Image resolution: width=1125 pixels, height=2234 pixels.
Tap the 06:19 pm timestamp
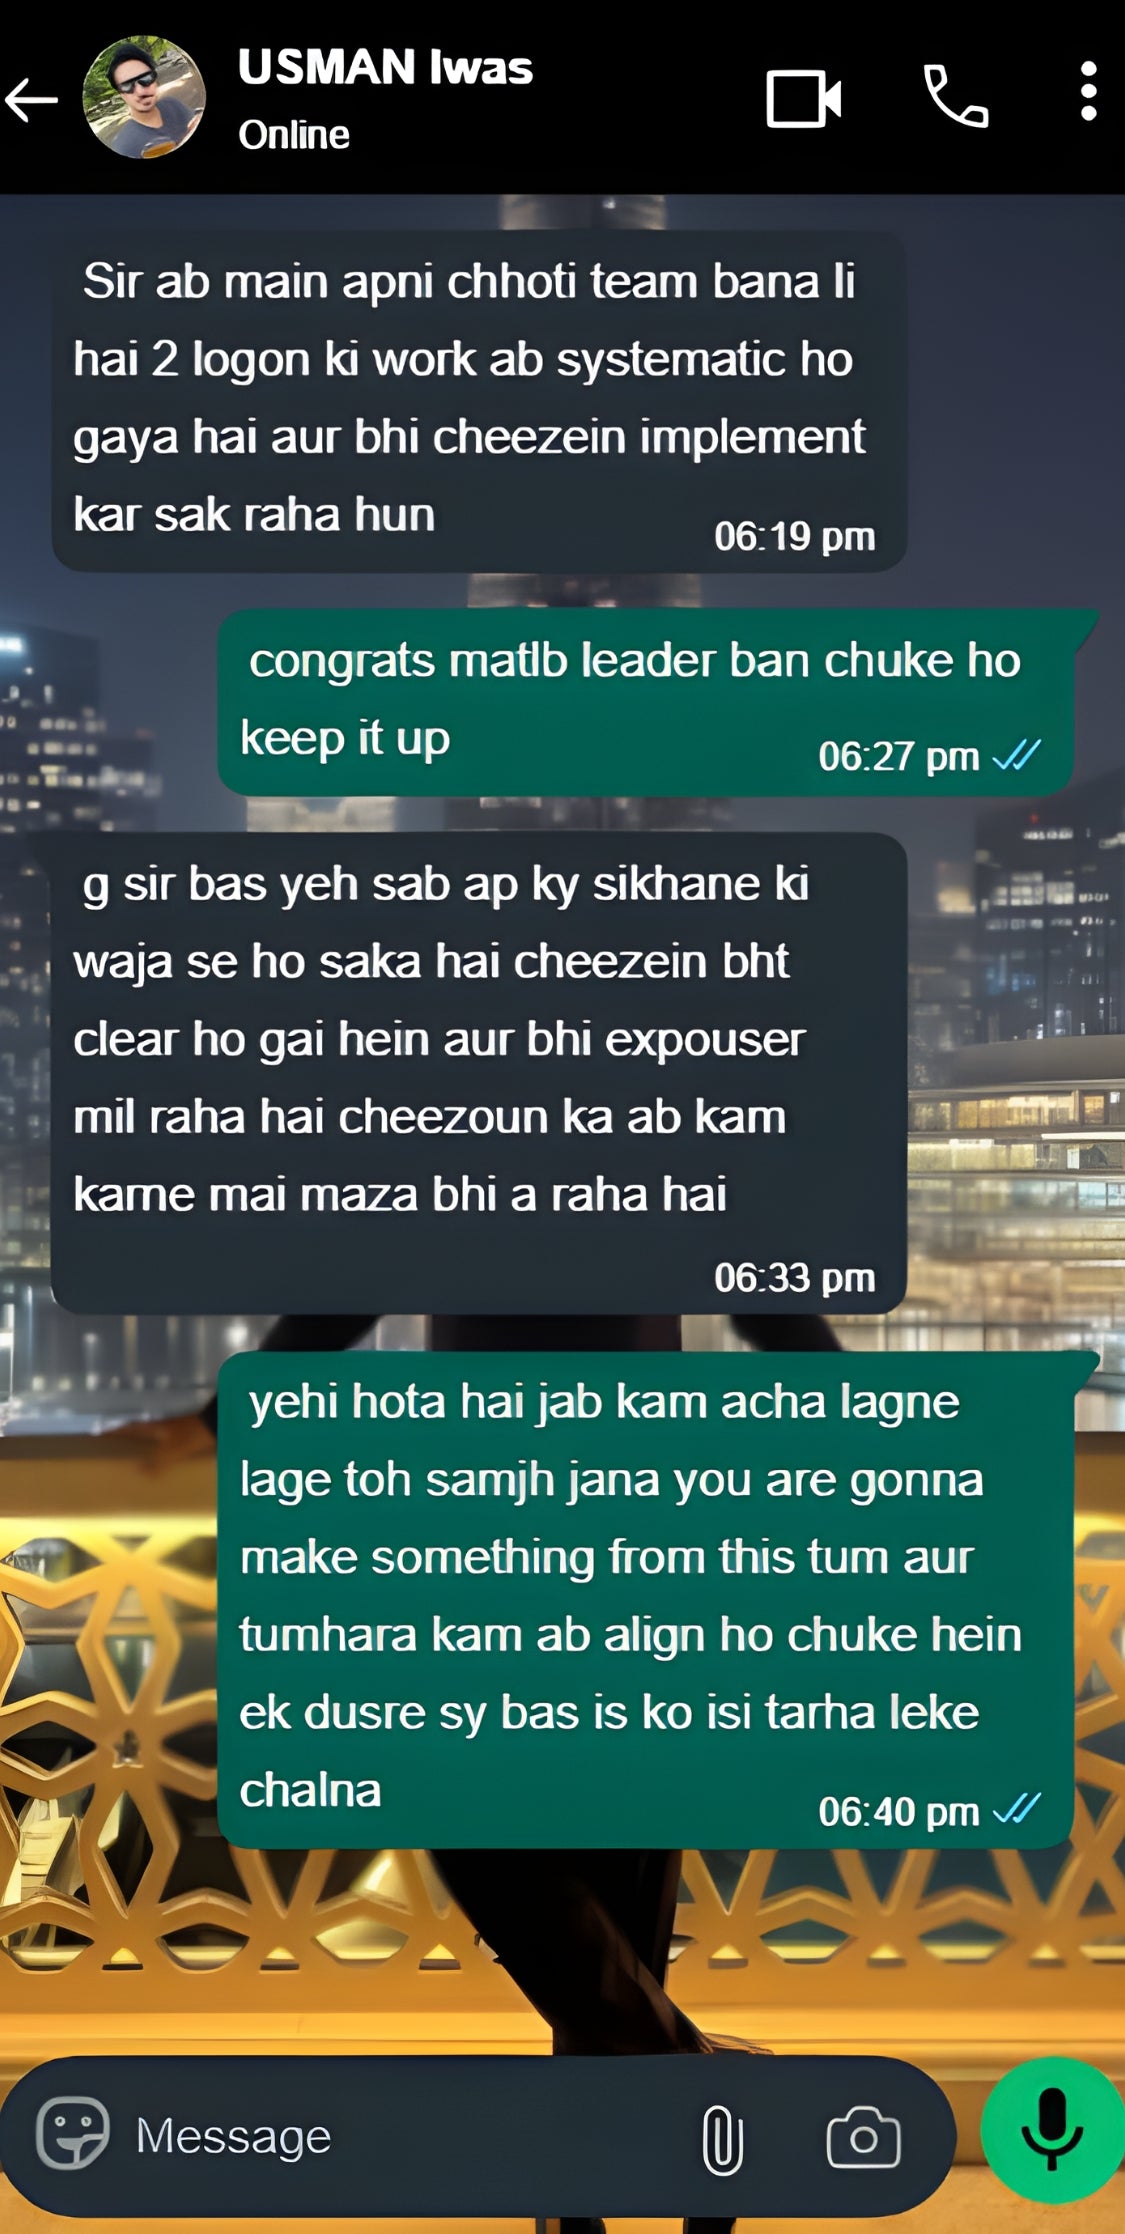tap(795, 537)
